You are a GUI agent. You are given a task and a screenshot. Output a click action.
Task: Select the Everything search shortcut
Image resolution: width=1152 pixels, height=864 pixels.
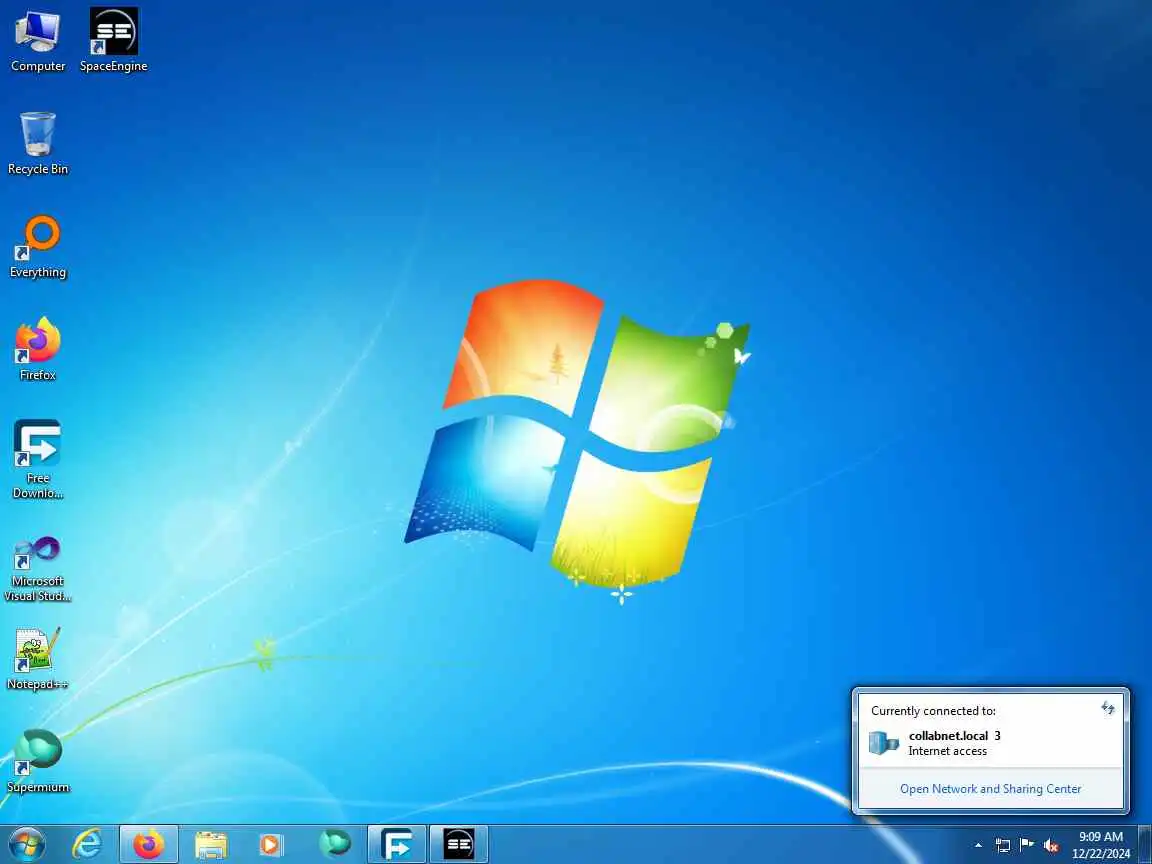[x=37, y=246]
